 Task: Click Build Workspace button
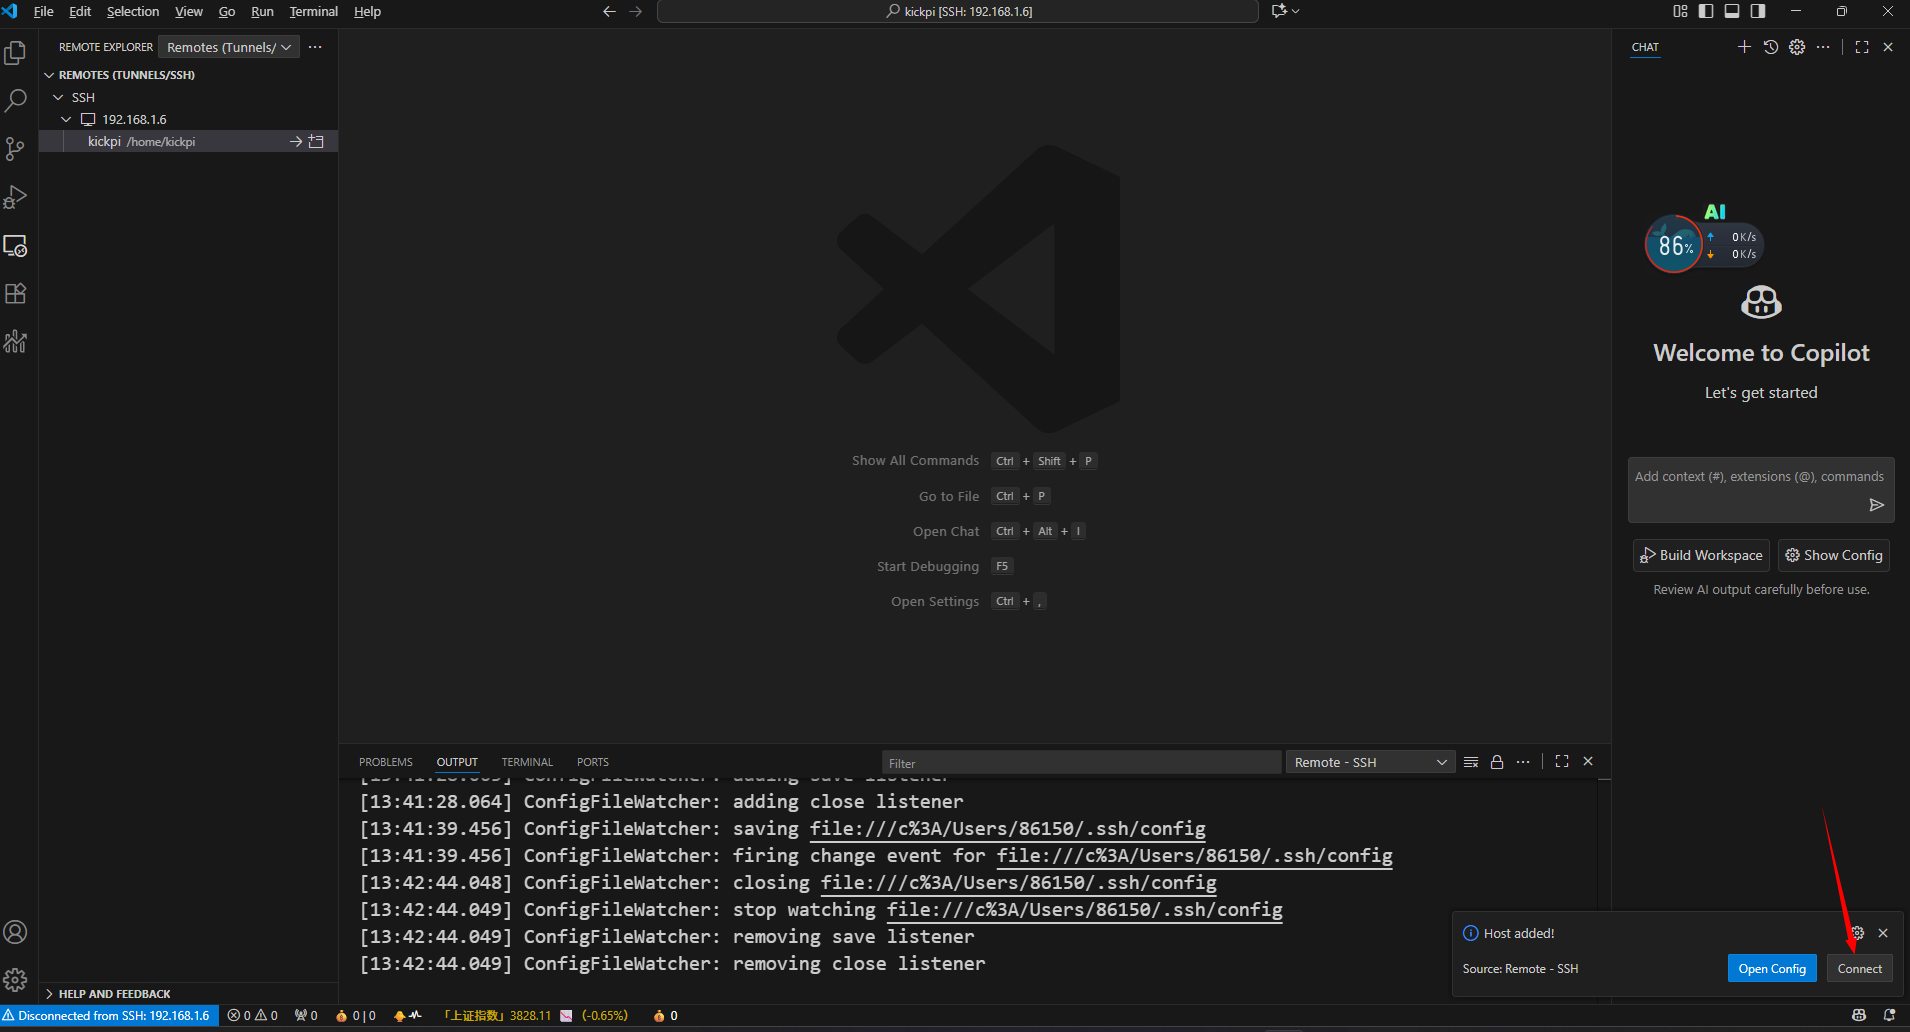coord(1701,555)
